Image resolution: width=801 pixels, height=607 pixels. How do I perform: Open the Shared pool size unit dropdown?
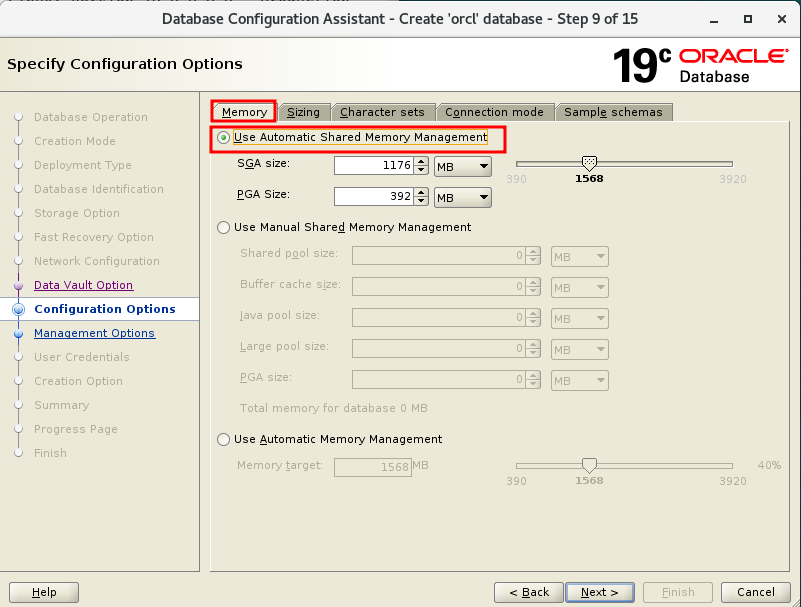(x=579, y=257)
